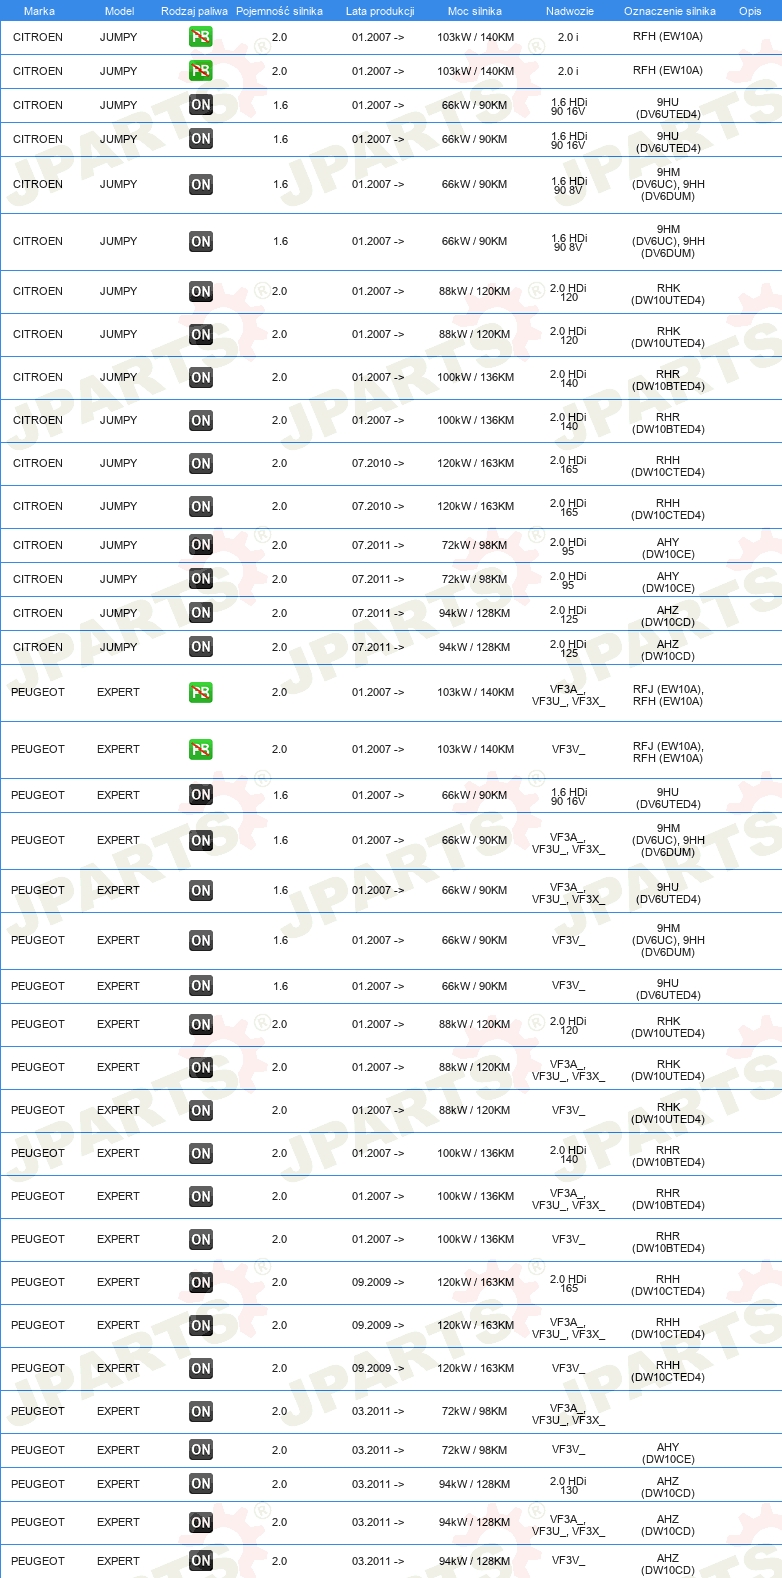Select '9HU (DW6UTED4)' in the Peugeot 1.6 HDi 90 16V row
782x1578 pixels.
(x=668, y=798)
